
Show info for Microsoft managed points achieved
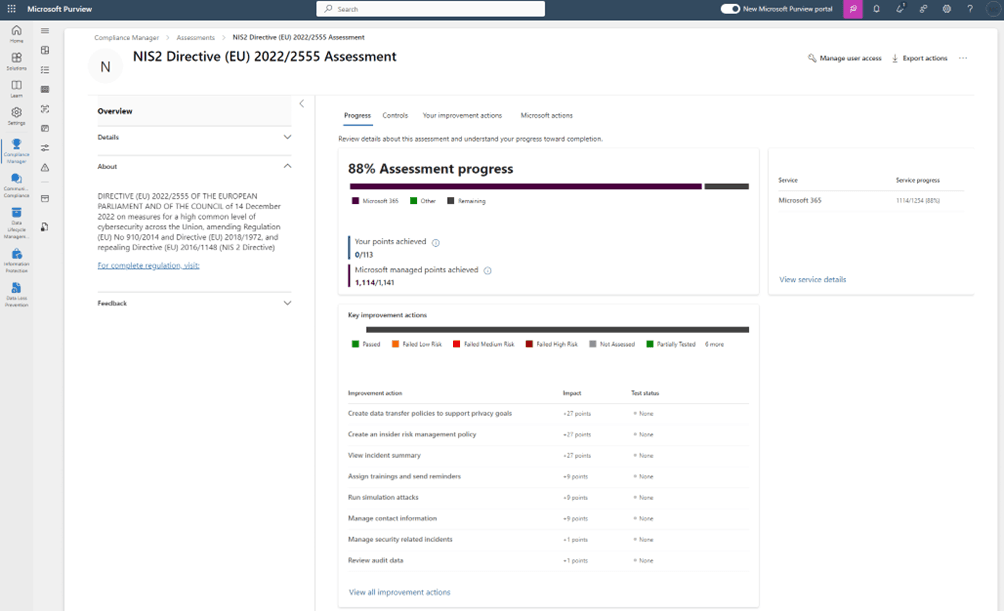coord(488,271)
